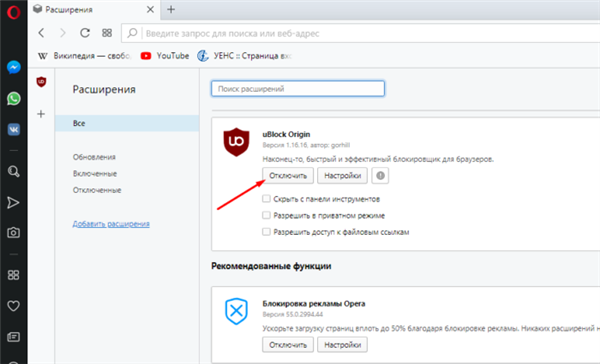
Task: Check Разрешить доступ к файловым ссылкам
Action: click(x=266, y=232)
